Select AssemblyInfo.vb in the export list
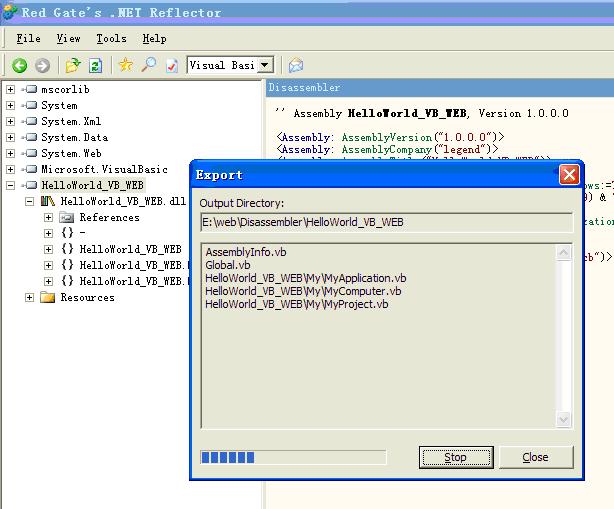Image resolution: width=614 pixels, height=509 pixels. pyautogui.click(x=246, y=252)
